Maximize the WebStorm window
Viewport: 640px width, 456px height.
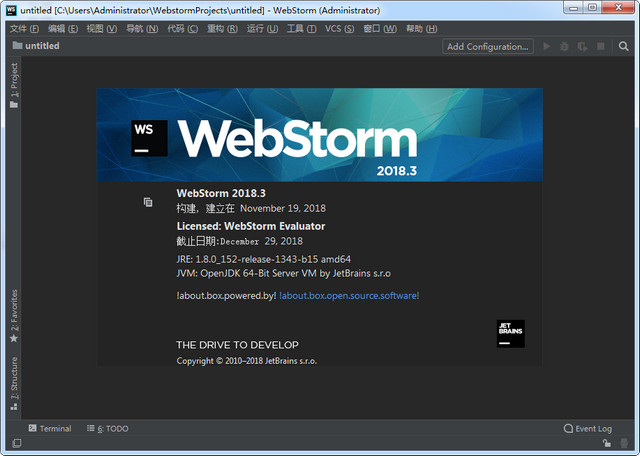click(x=592, y=8)
